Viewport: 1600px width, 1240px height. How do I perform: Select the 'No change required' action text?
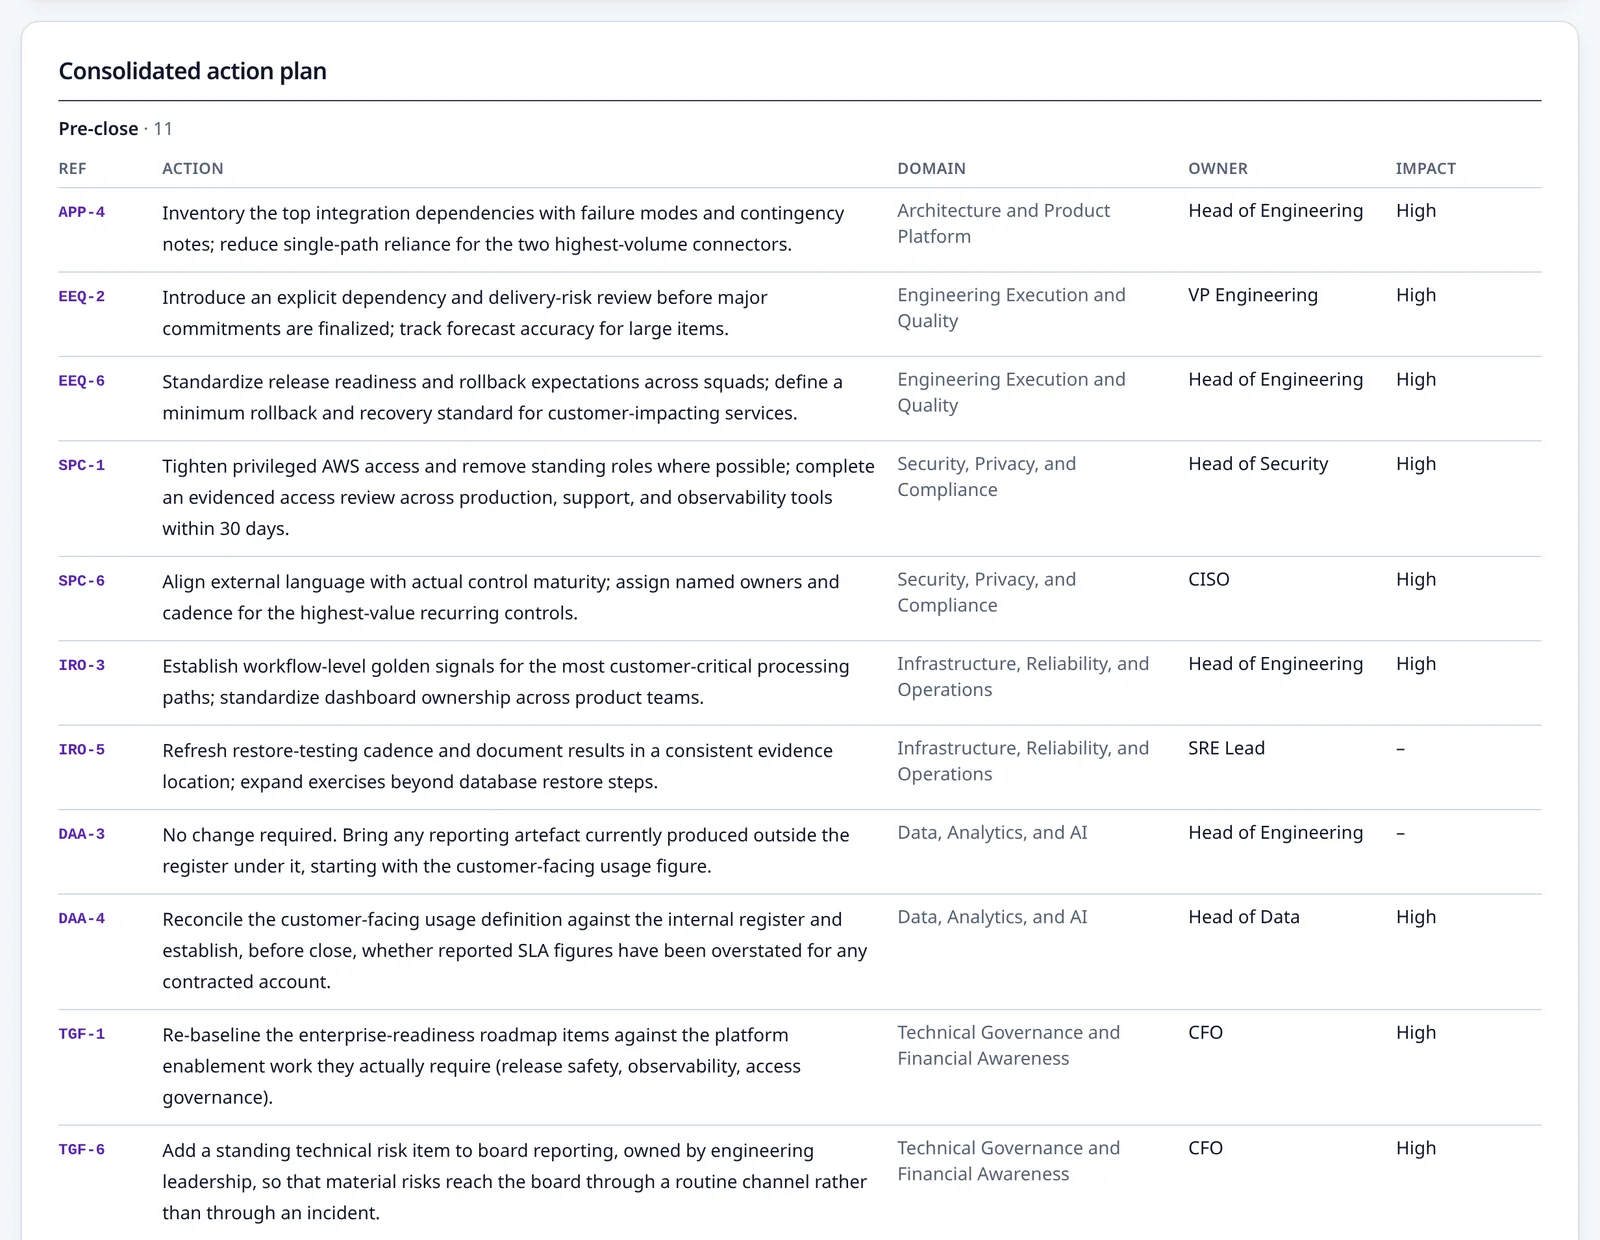506,850
